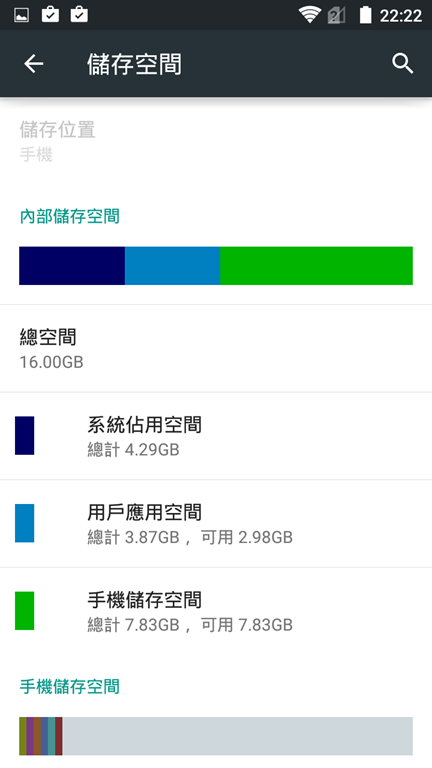Tap the 22:22 clock in status bar
This screenshot has height=768, width=432.
[401, 16]
